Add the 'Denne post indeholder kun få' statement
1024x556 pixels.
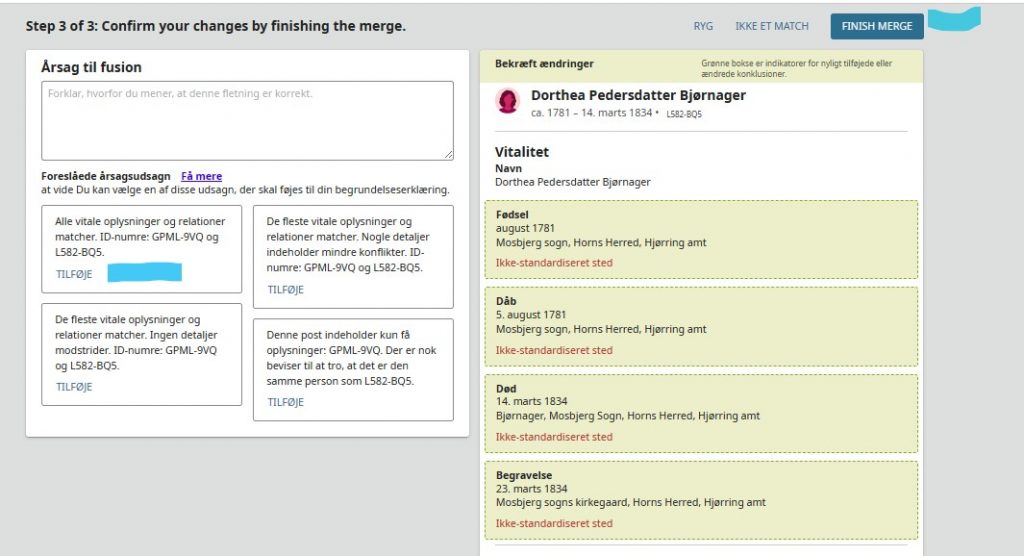[x=285, y=402]
